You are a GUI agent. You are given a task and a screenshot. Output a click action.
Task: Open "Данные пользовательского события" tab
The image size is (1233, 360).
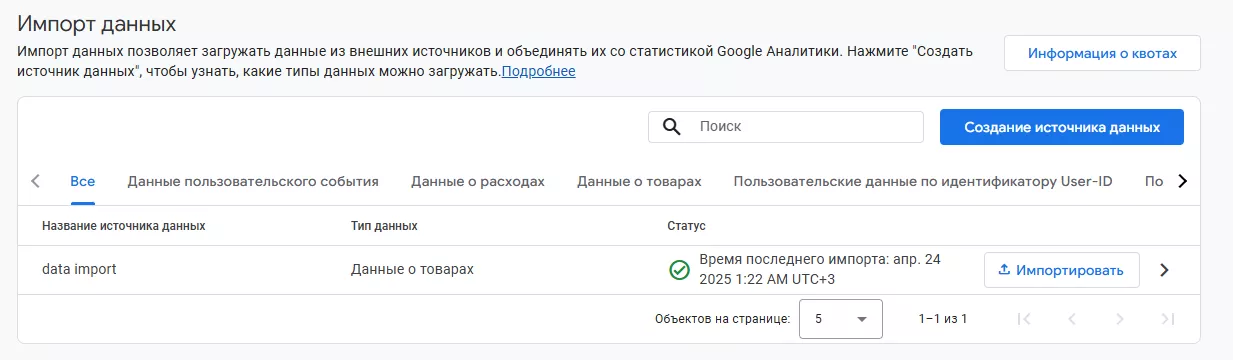253,181
